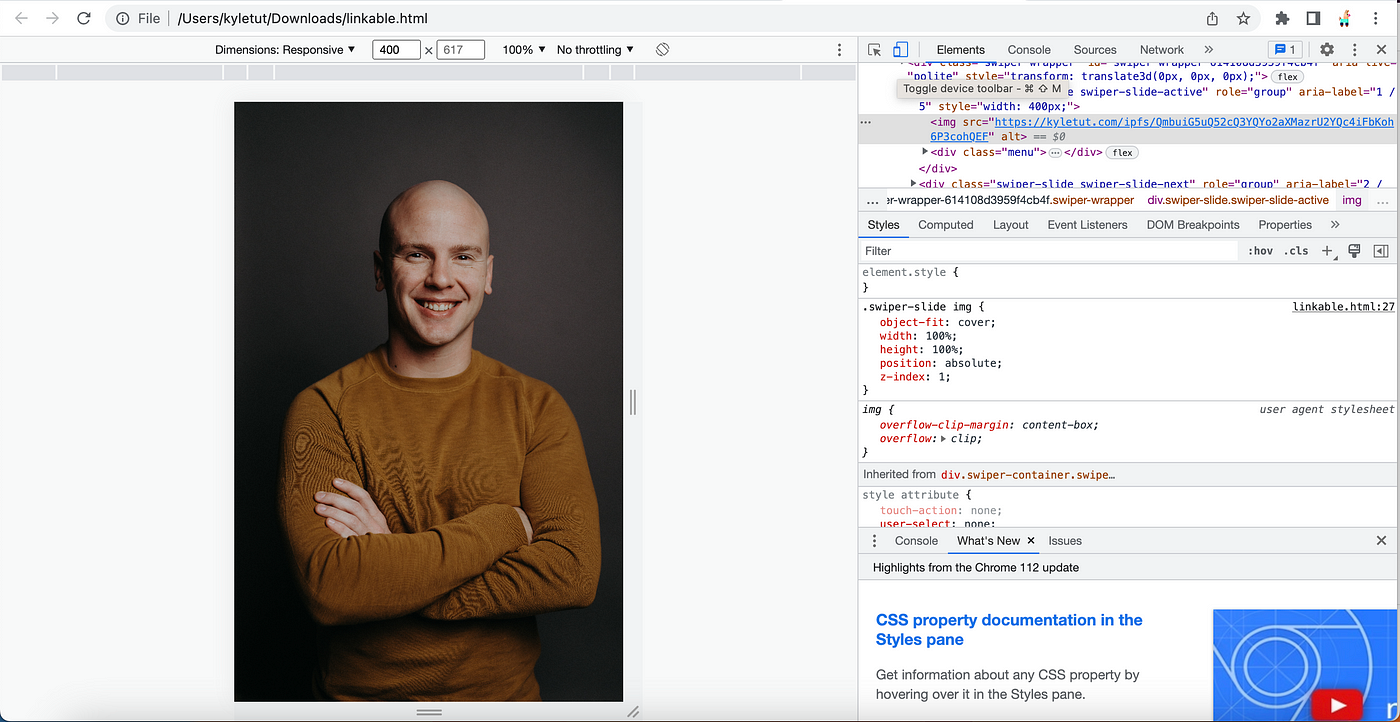View site information icon next to File
This screenshot has width=1400, height=722.
pyautogui.click(x=122, y=18)
